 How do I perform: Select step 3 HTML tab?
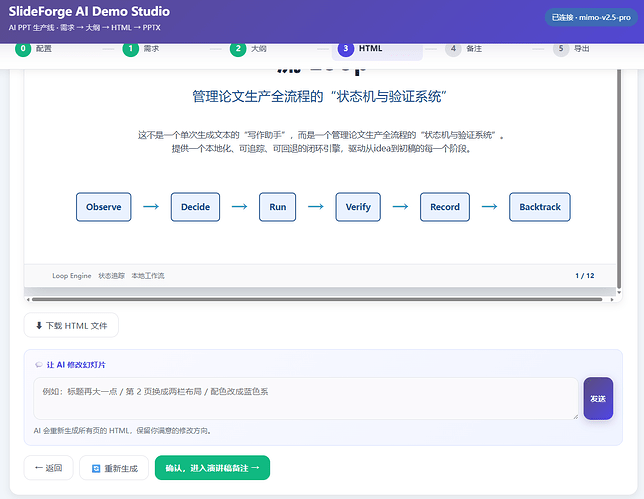(x=377, y=49)
